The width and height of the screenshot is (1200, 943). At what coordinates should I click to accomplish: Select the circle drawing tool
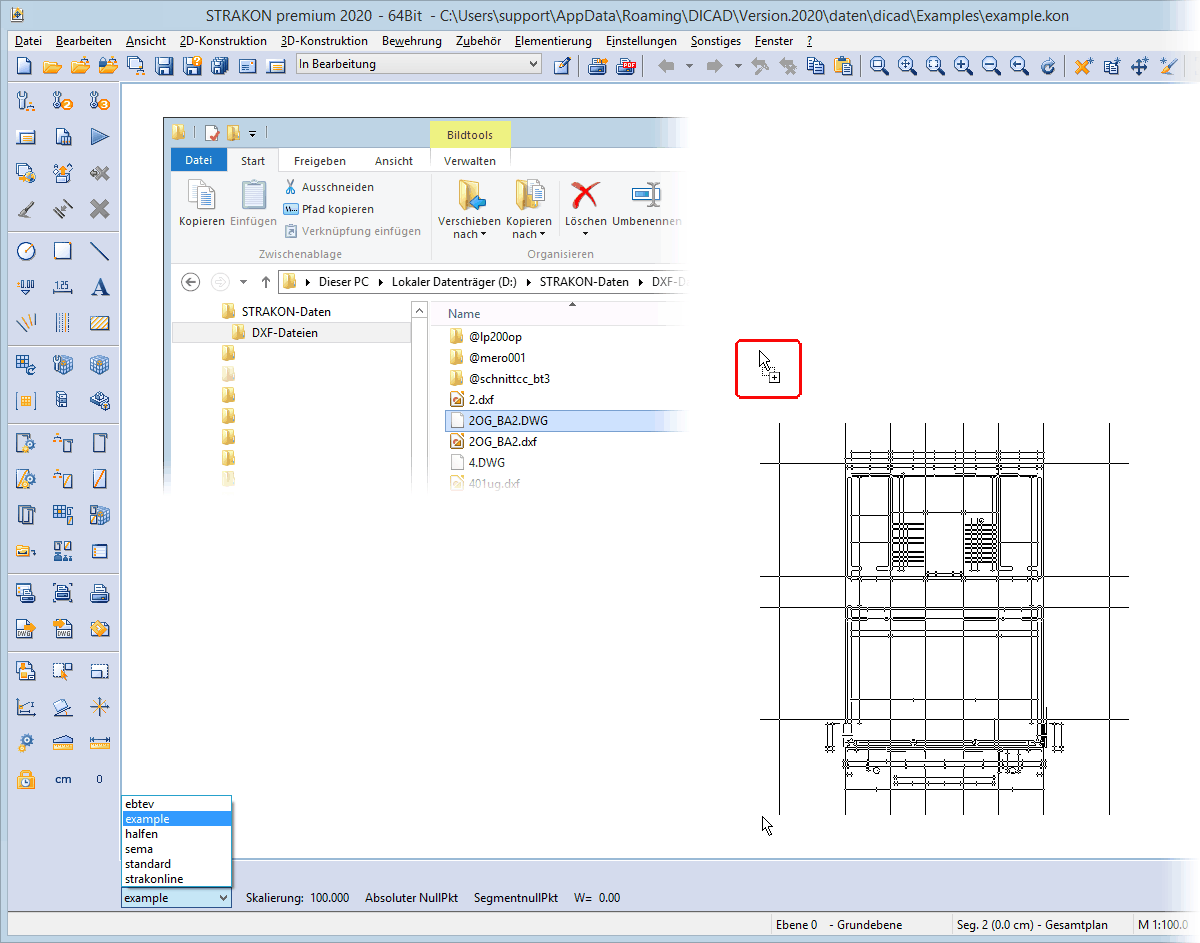tap(26, 251)
